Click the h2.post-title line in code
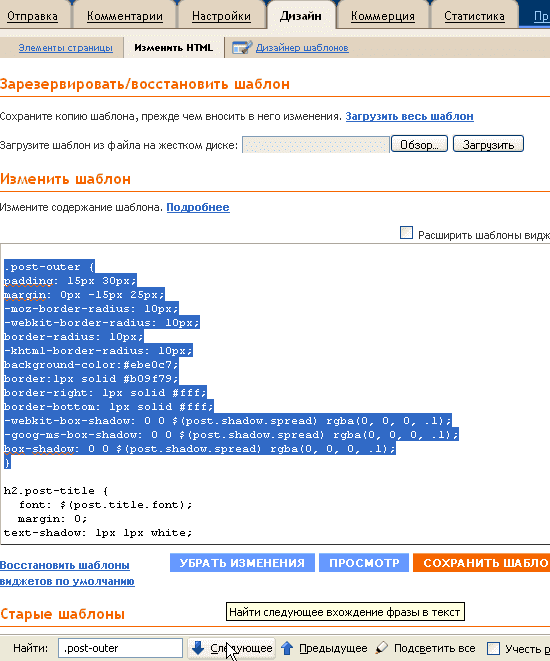This screenshot has width=550, height=661. click(x=56, y=491)
